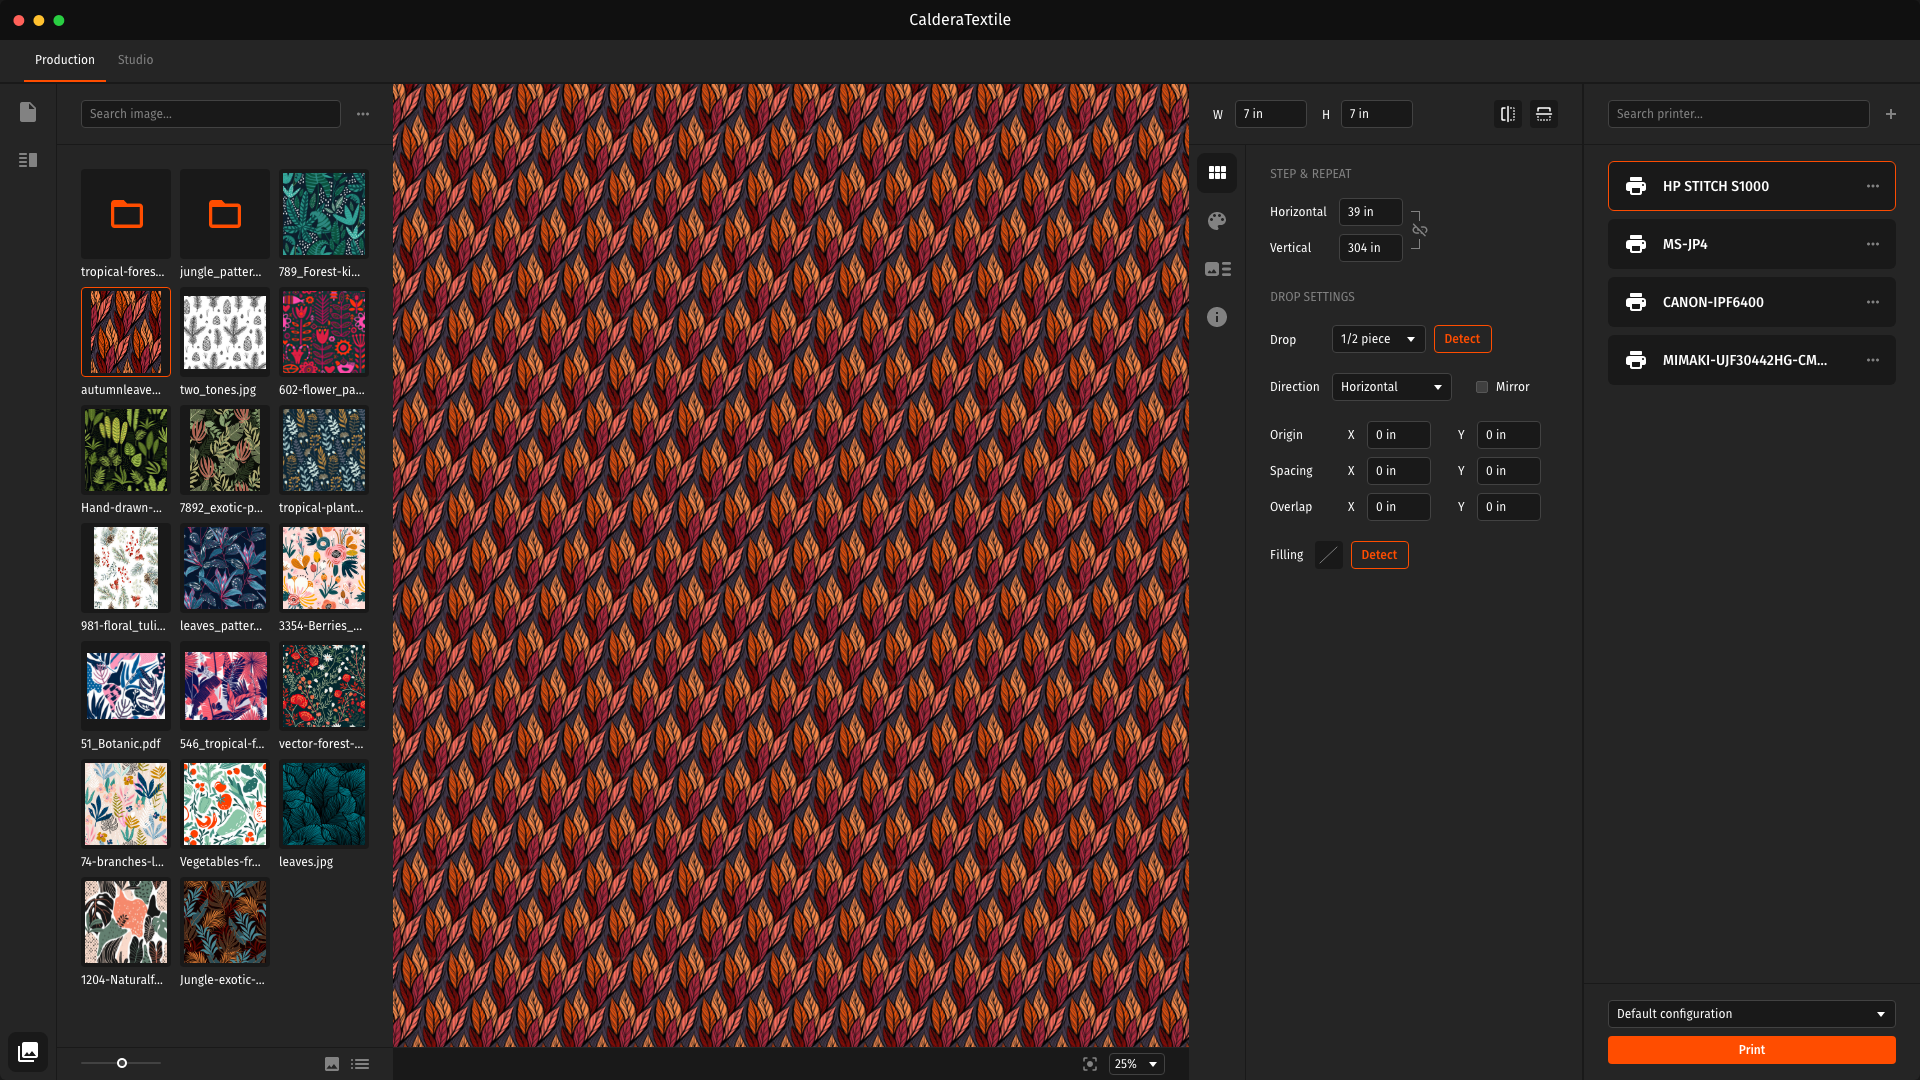Click the Spacing Y field

pyautogui.click(x=1508, y=471)
